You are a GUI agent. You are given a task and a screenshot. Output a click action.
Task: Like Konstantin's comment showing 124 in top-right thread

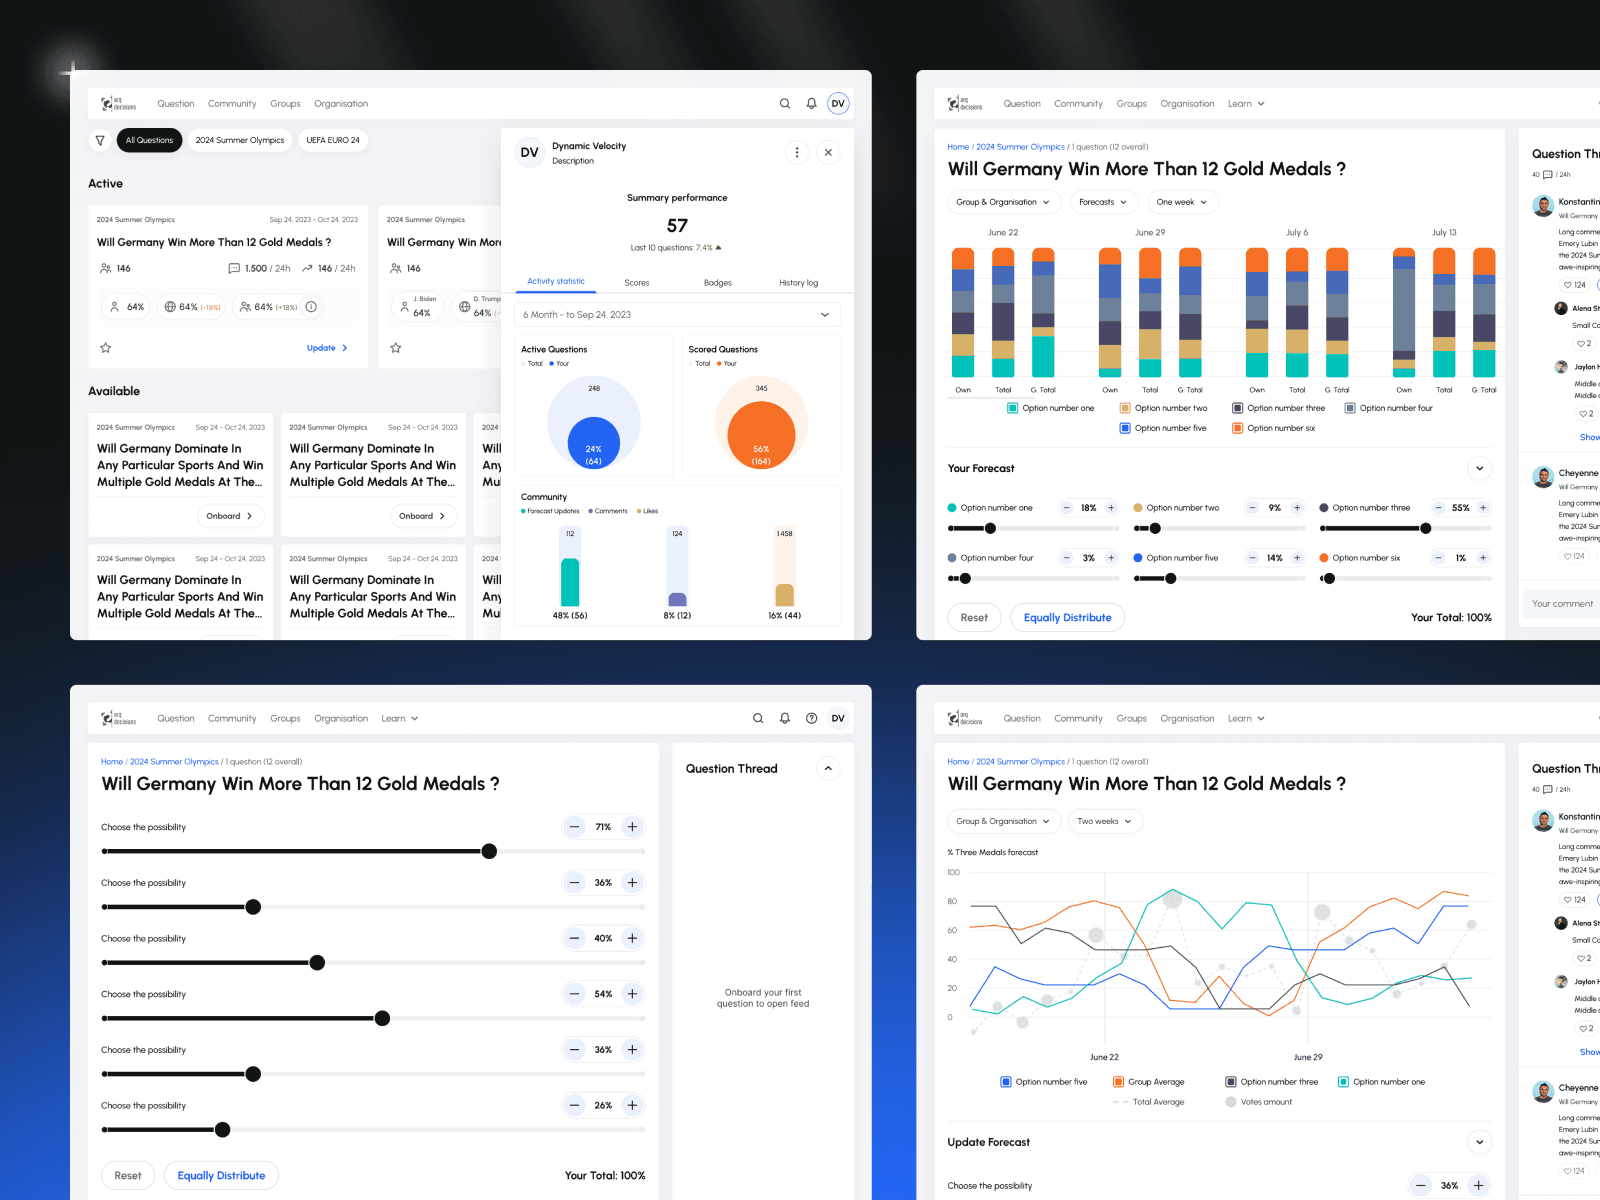(1574, 285)
